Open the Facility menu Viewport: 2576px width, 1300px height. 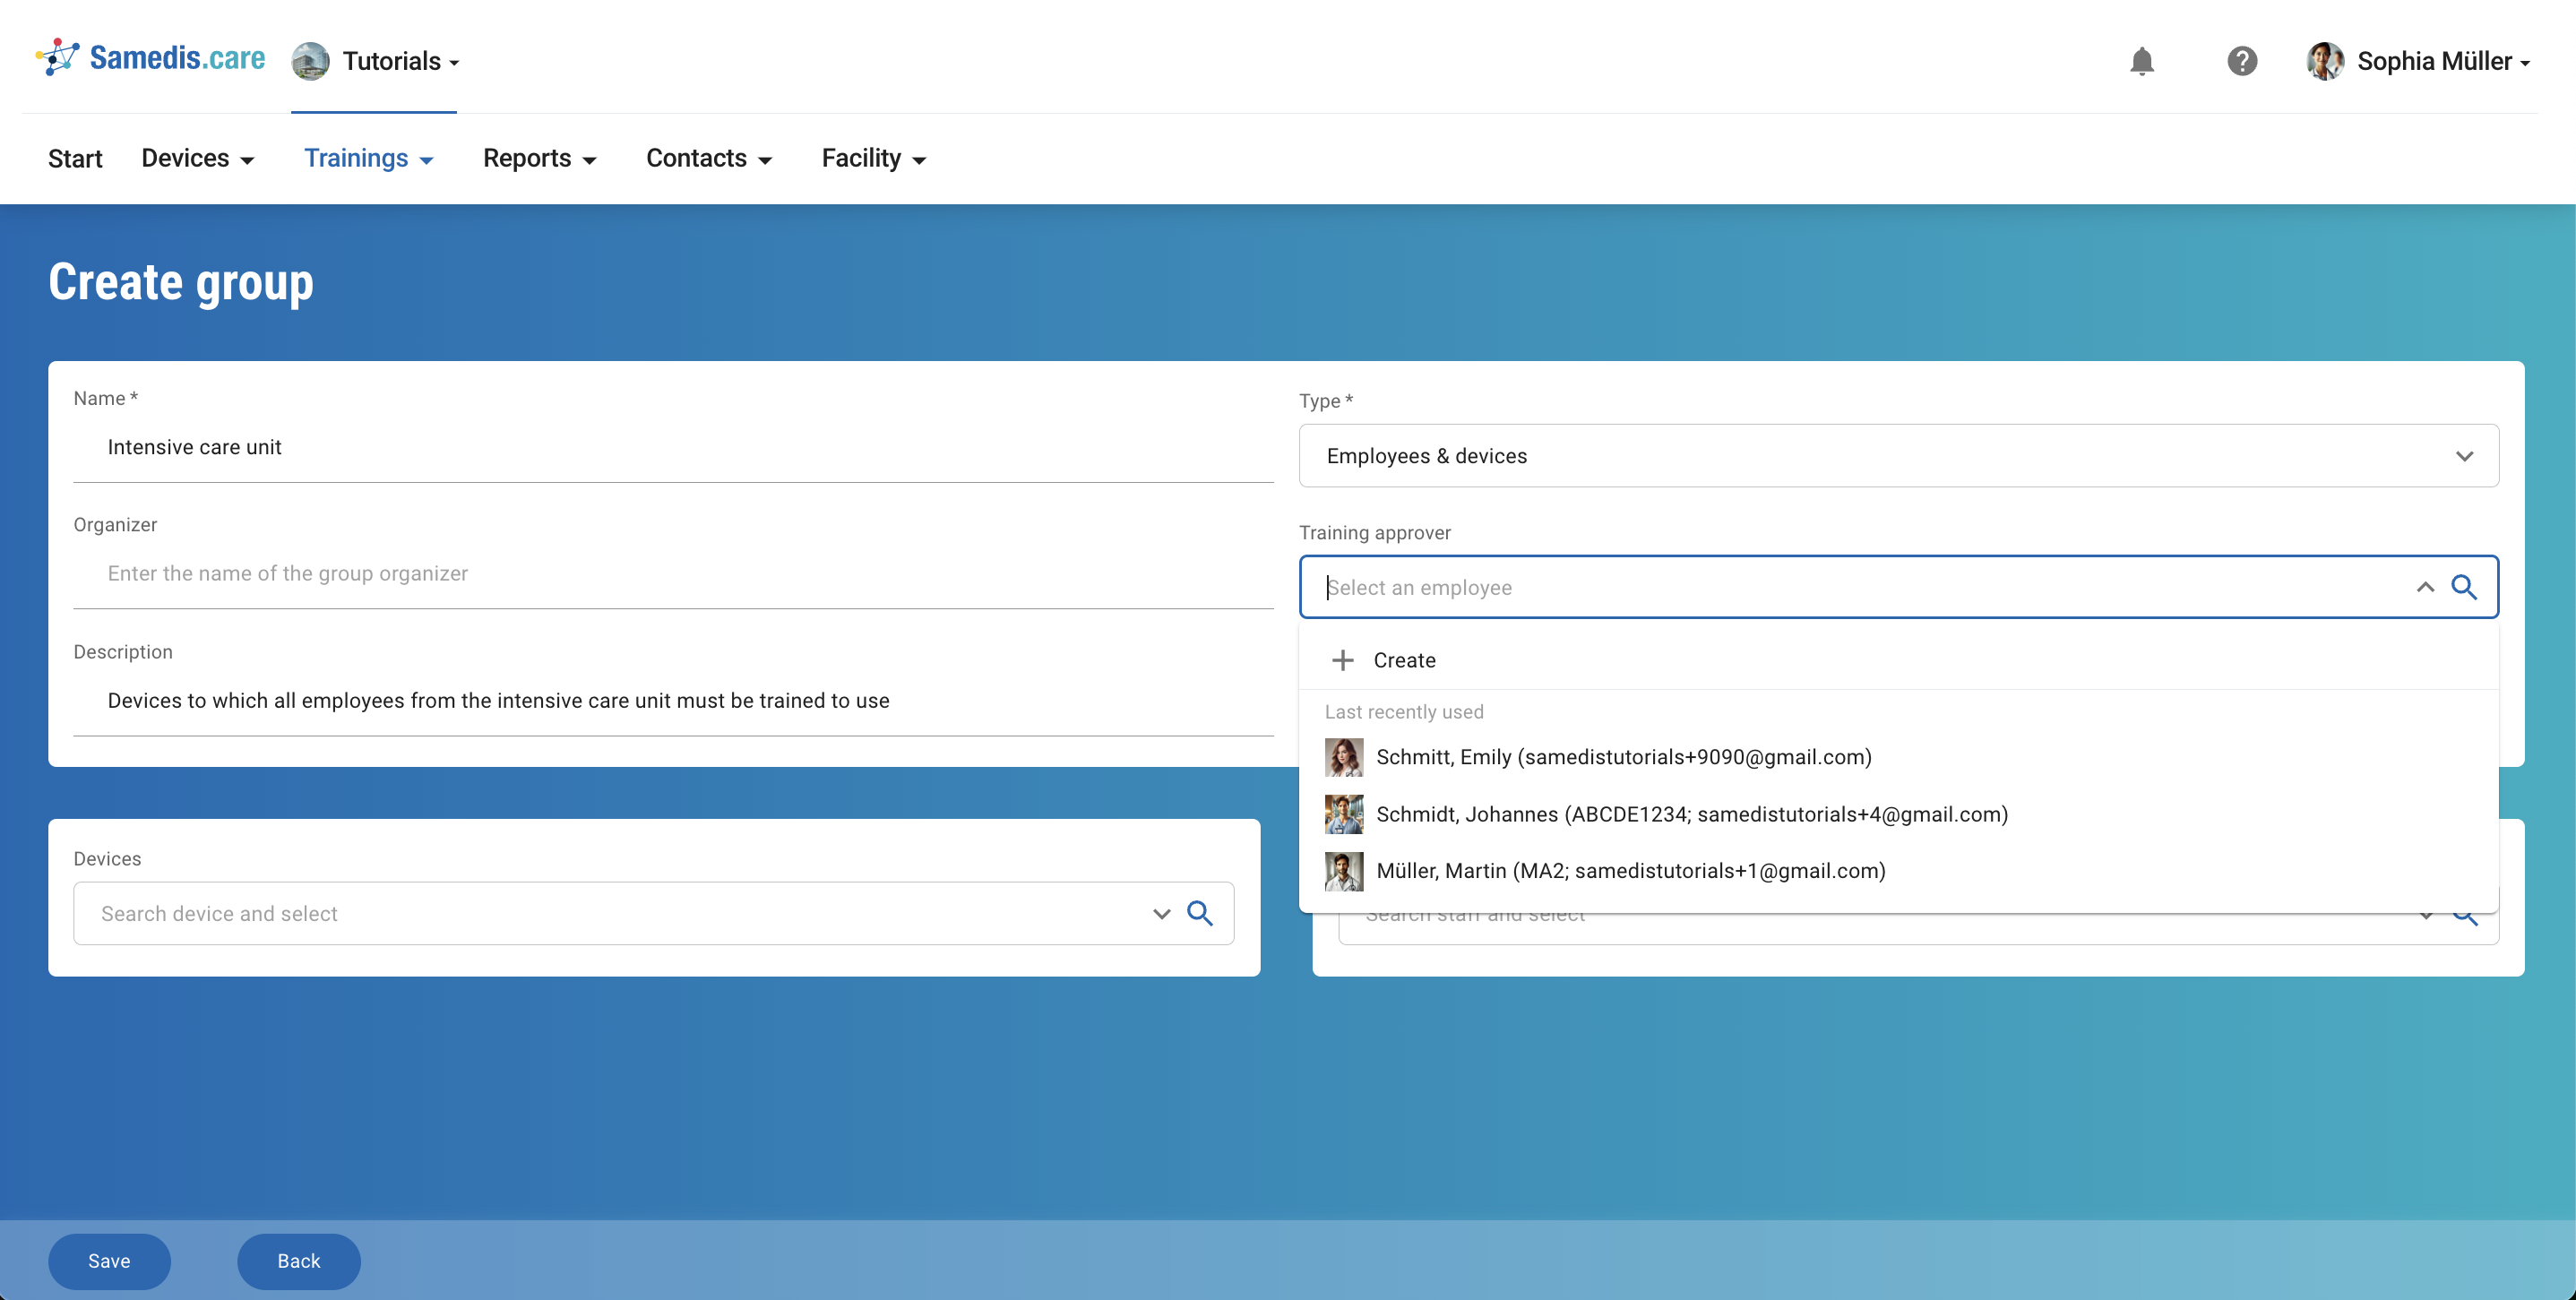[x=873, y=158]
